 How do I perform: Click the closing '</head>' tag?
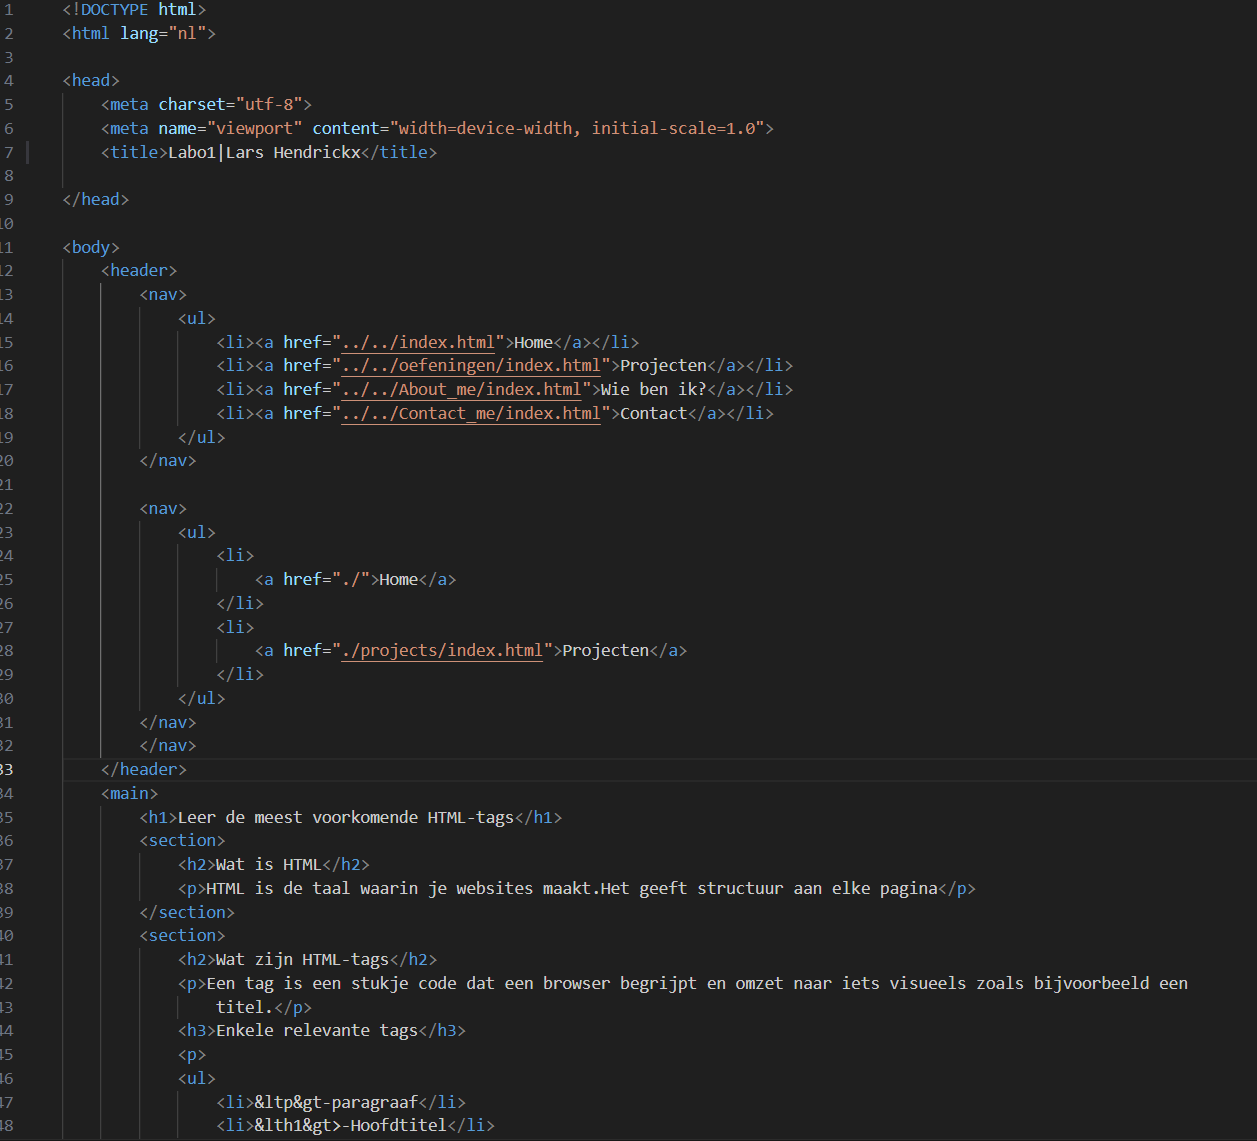tap(96, 200)
